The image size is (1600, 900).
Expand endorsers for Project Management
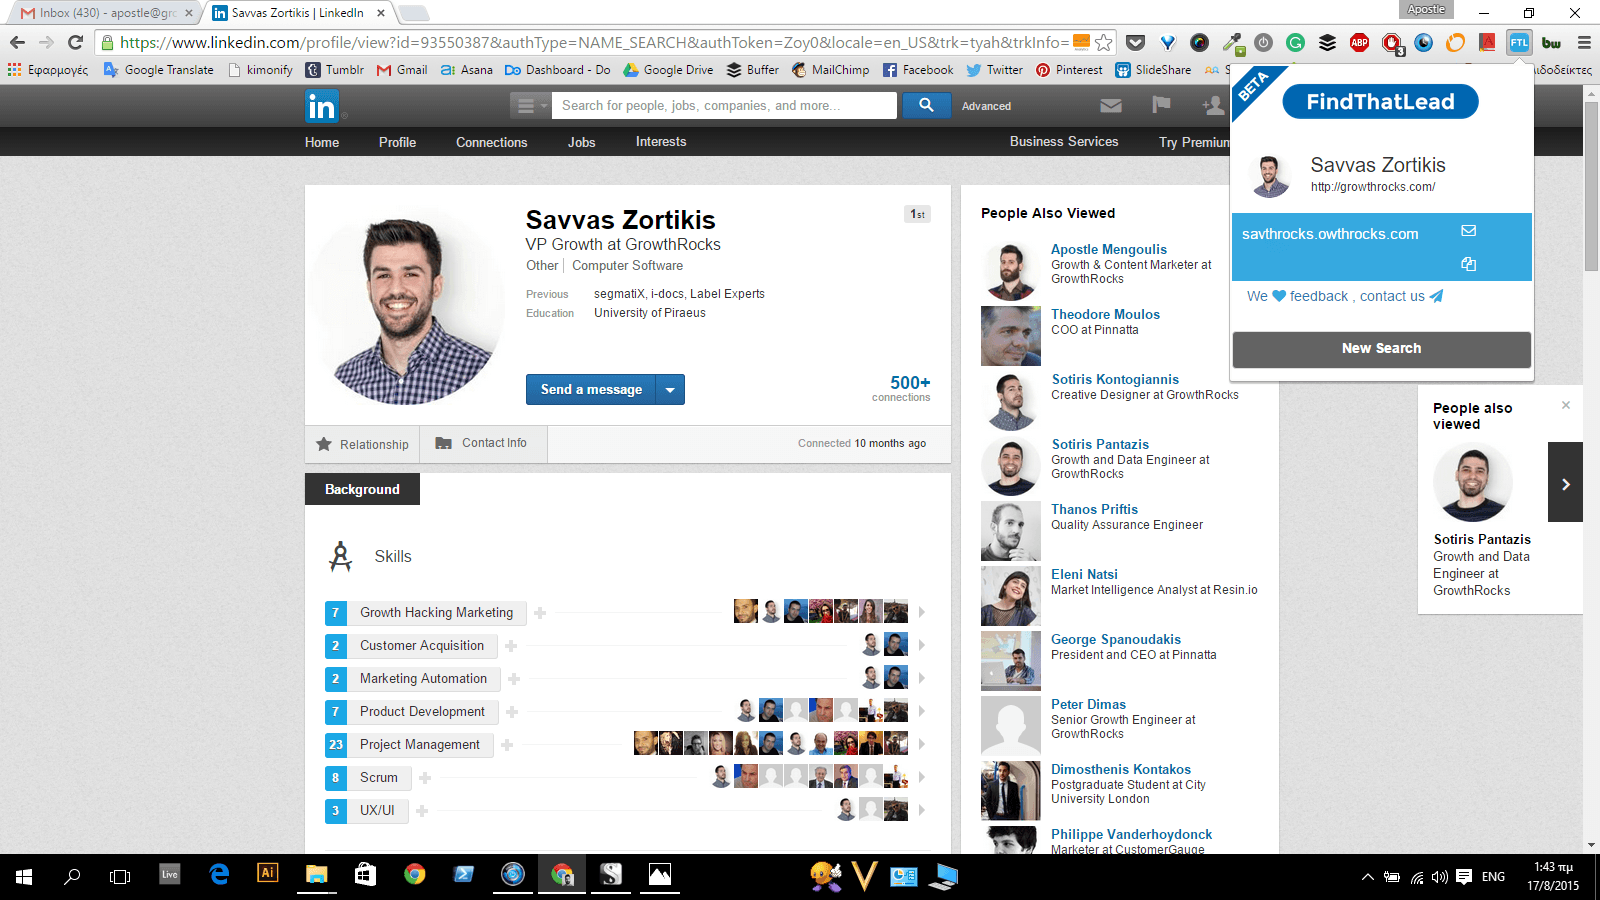[x=922, y=744]
